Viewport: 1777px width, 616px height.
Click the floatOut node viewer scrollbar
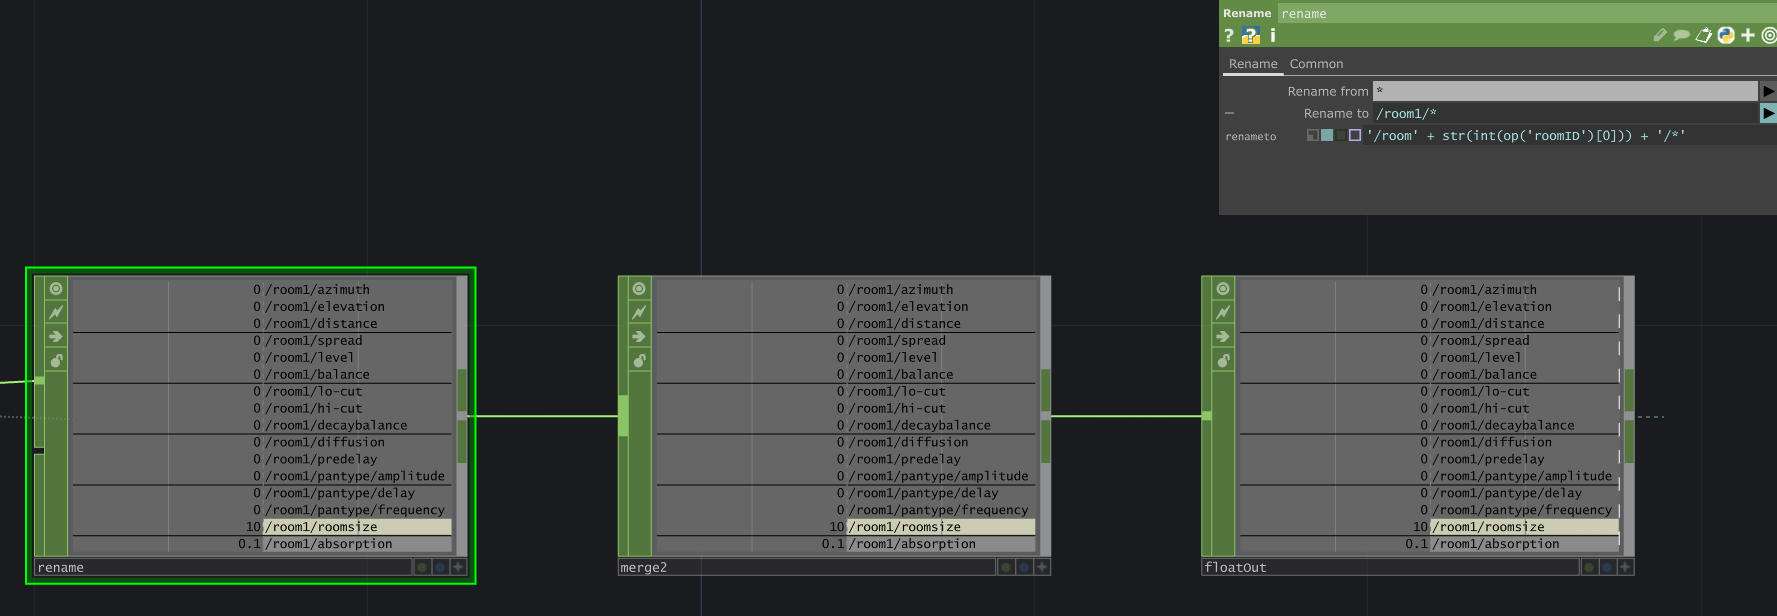[1629, 415]
